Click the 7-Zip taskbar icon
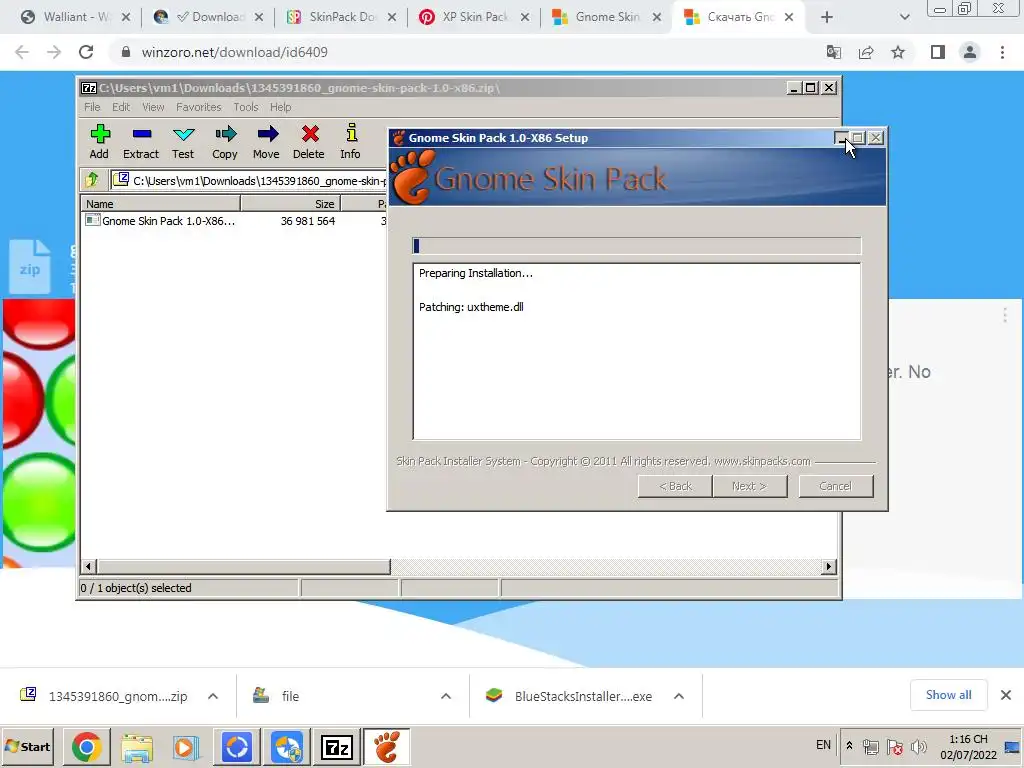Viewport: 1024px width, 768px height. (x=336, y=746)
